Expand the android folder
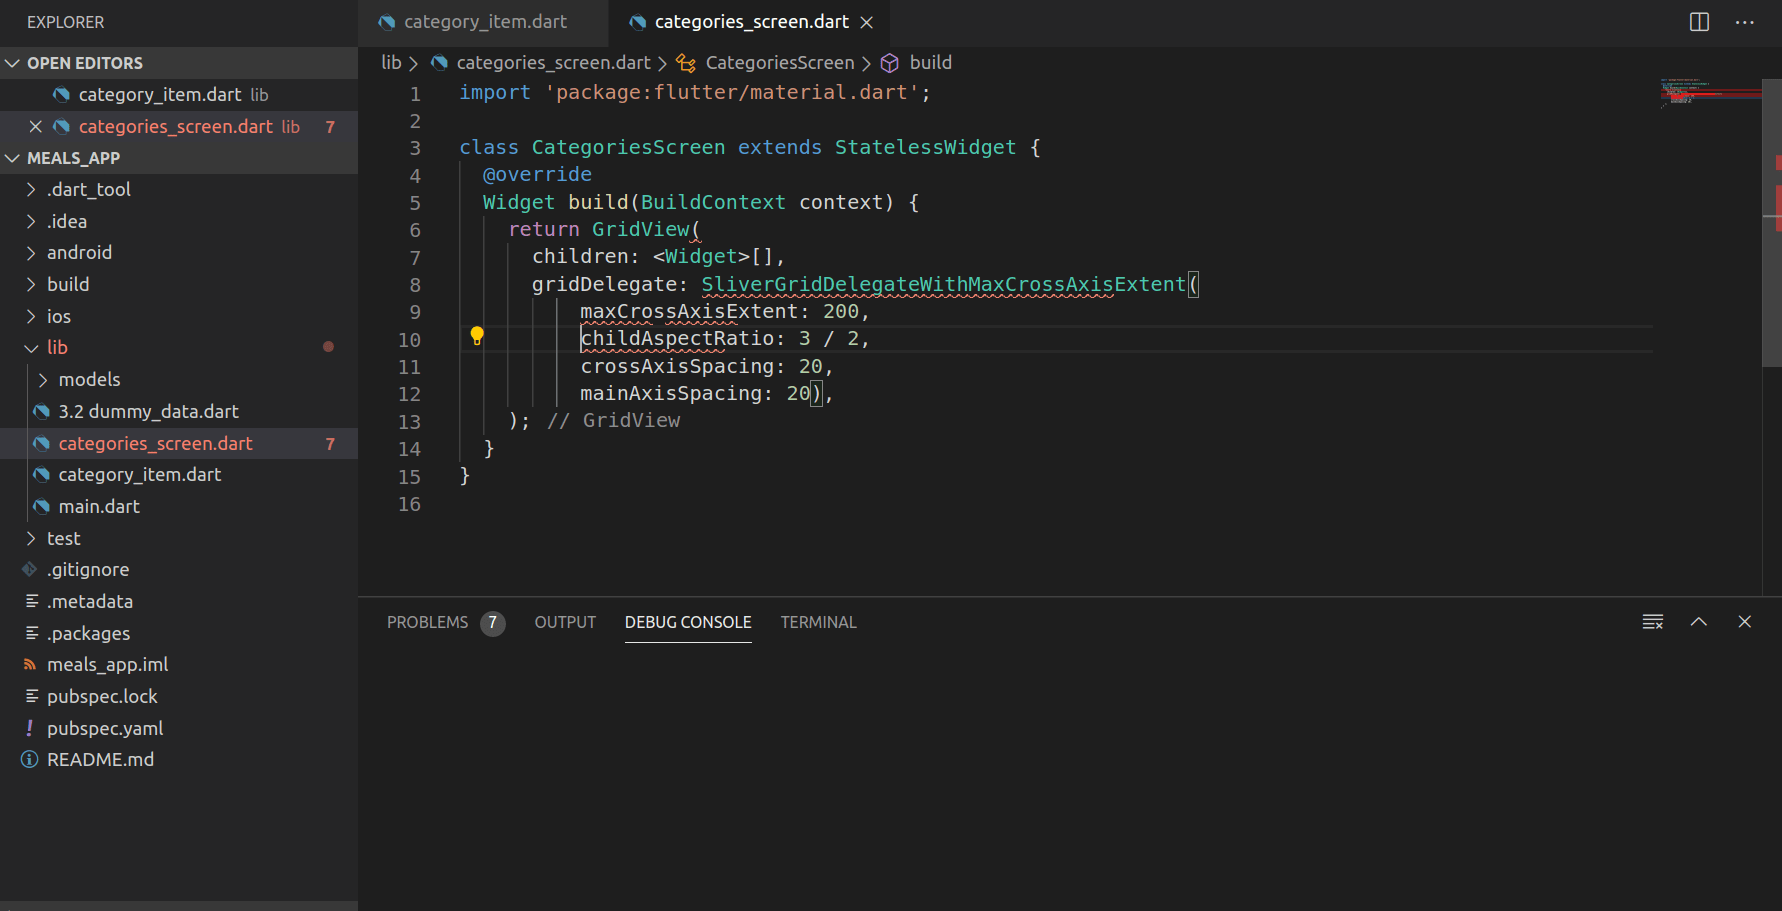Screen dimensions: 1782x911 point(31,253)
